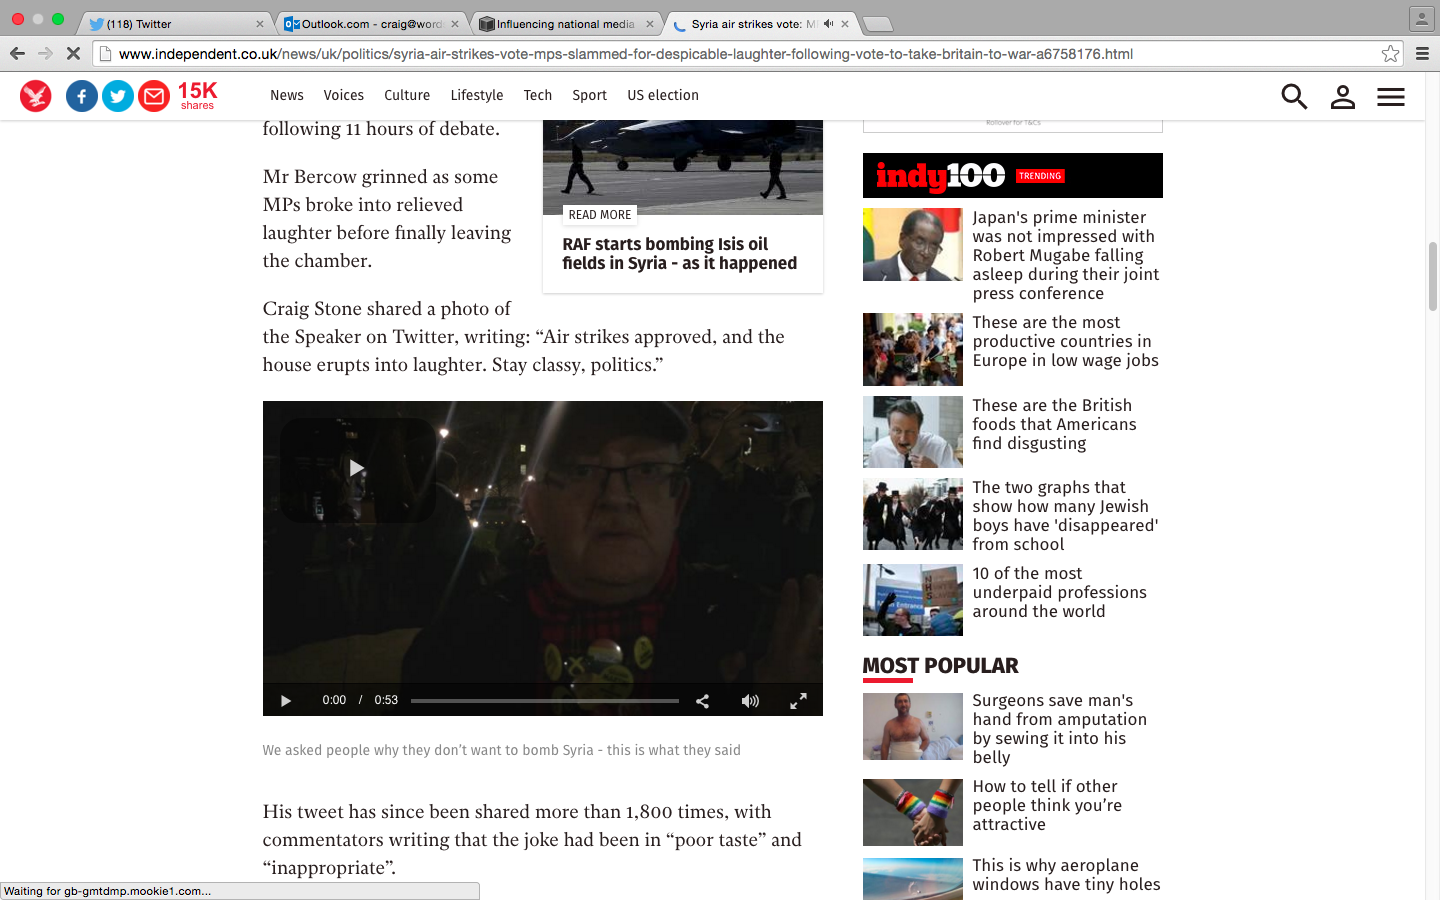Click the indy100 trending banner
The image size is (1440, 900).
pos(1013,176)
